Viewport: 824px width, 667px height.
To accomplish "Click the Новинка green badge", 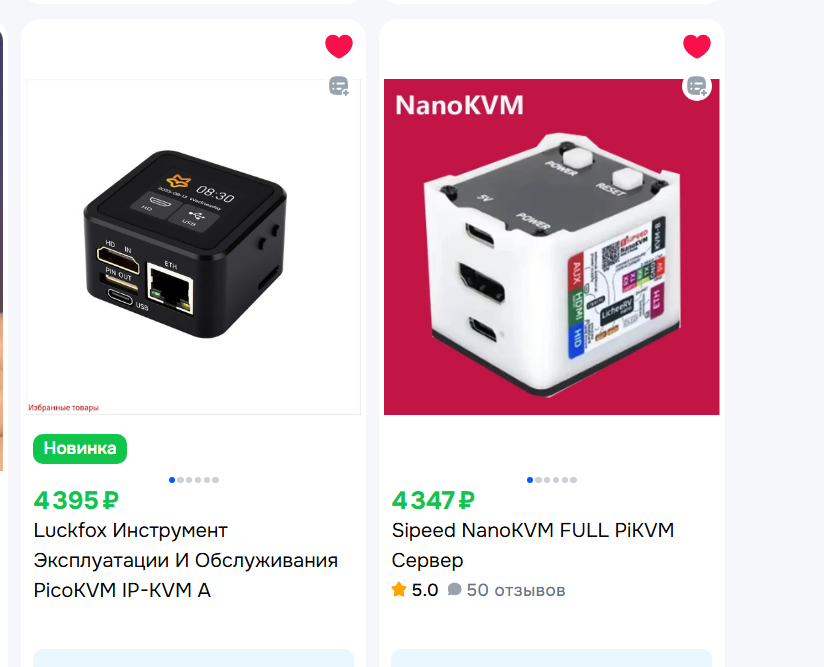I will 80,449.
